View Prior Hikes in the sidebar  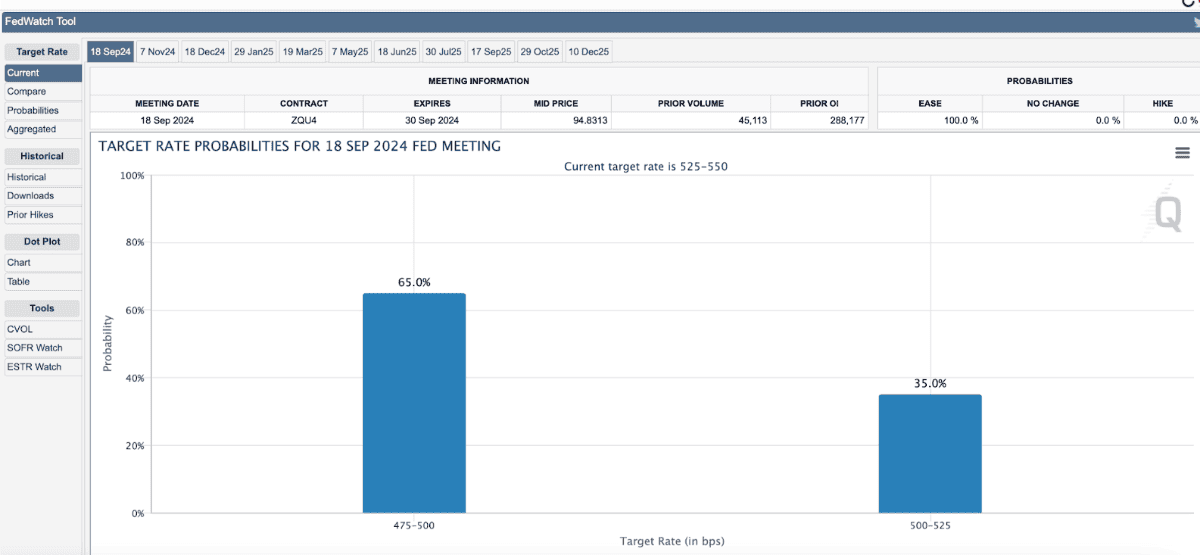pos(31,215)
